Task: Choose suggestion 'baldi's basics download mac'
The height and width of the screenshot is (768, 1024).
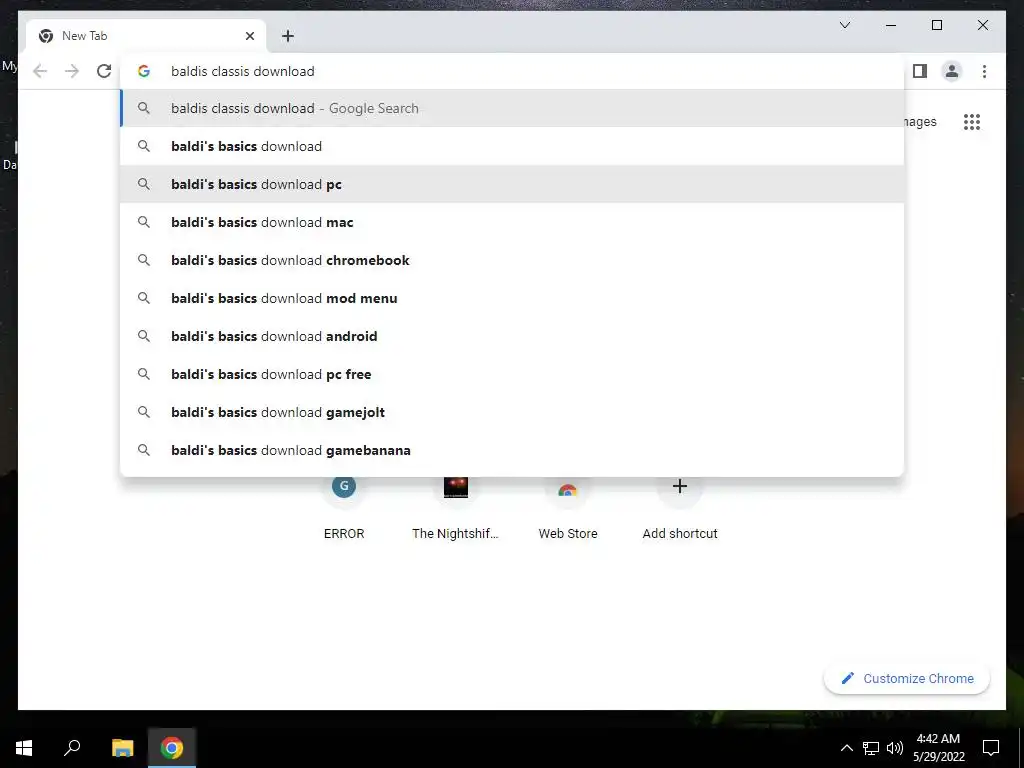Action: pyautogui.click(x=512, y=222)
